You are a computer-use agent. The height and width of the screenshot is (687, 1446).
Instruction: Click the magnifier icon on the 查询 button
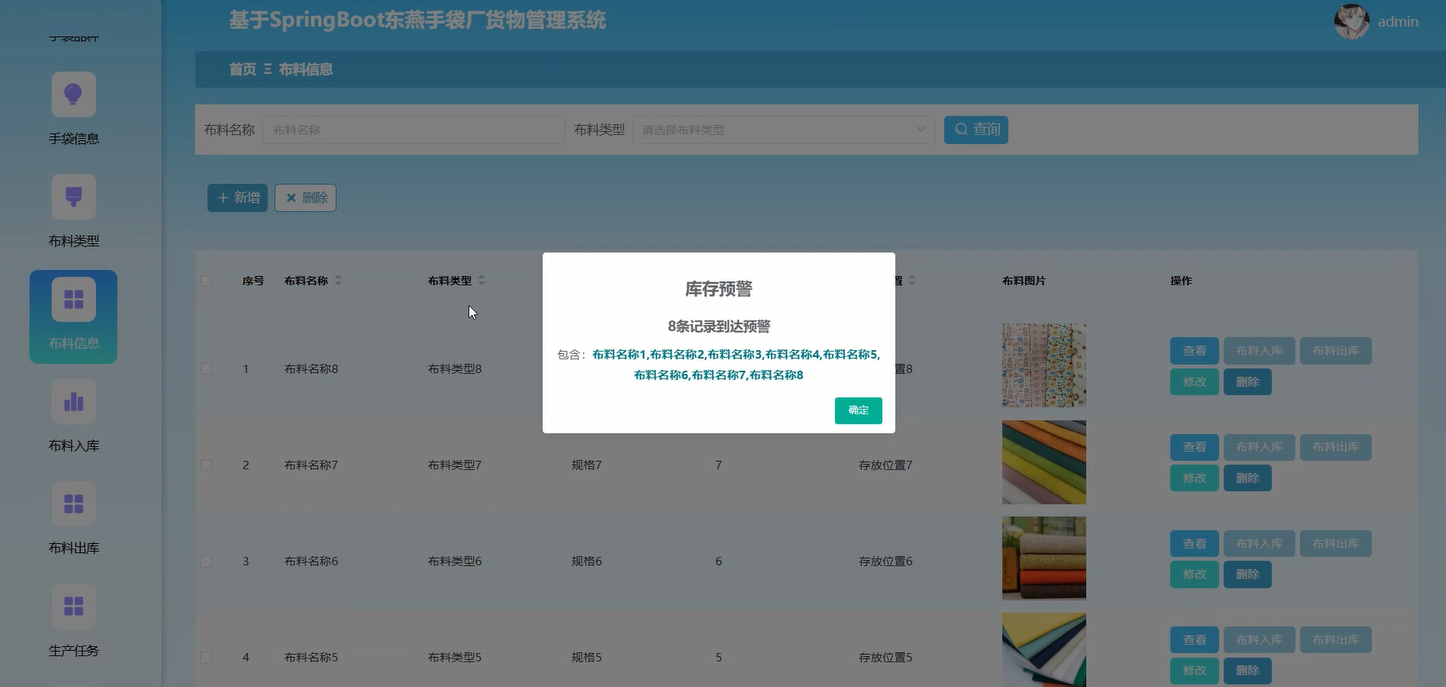coord(961,129)
